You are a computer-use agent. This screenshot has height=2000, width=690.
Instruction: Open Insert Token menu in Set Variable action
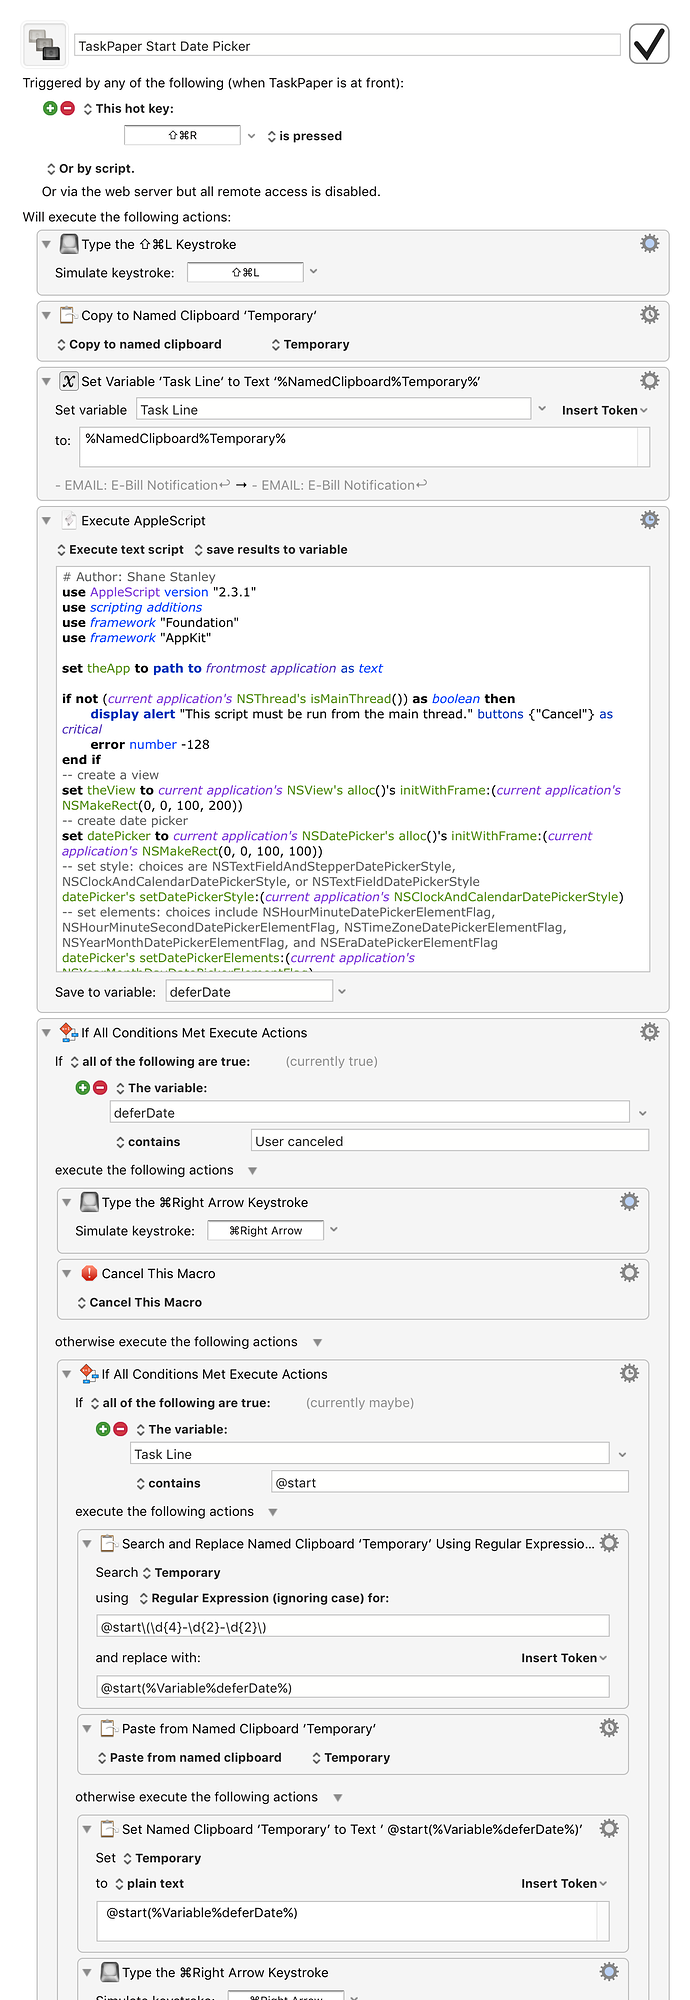tap(605, 410)
